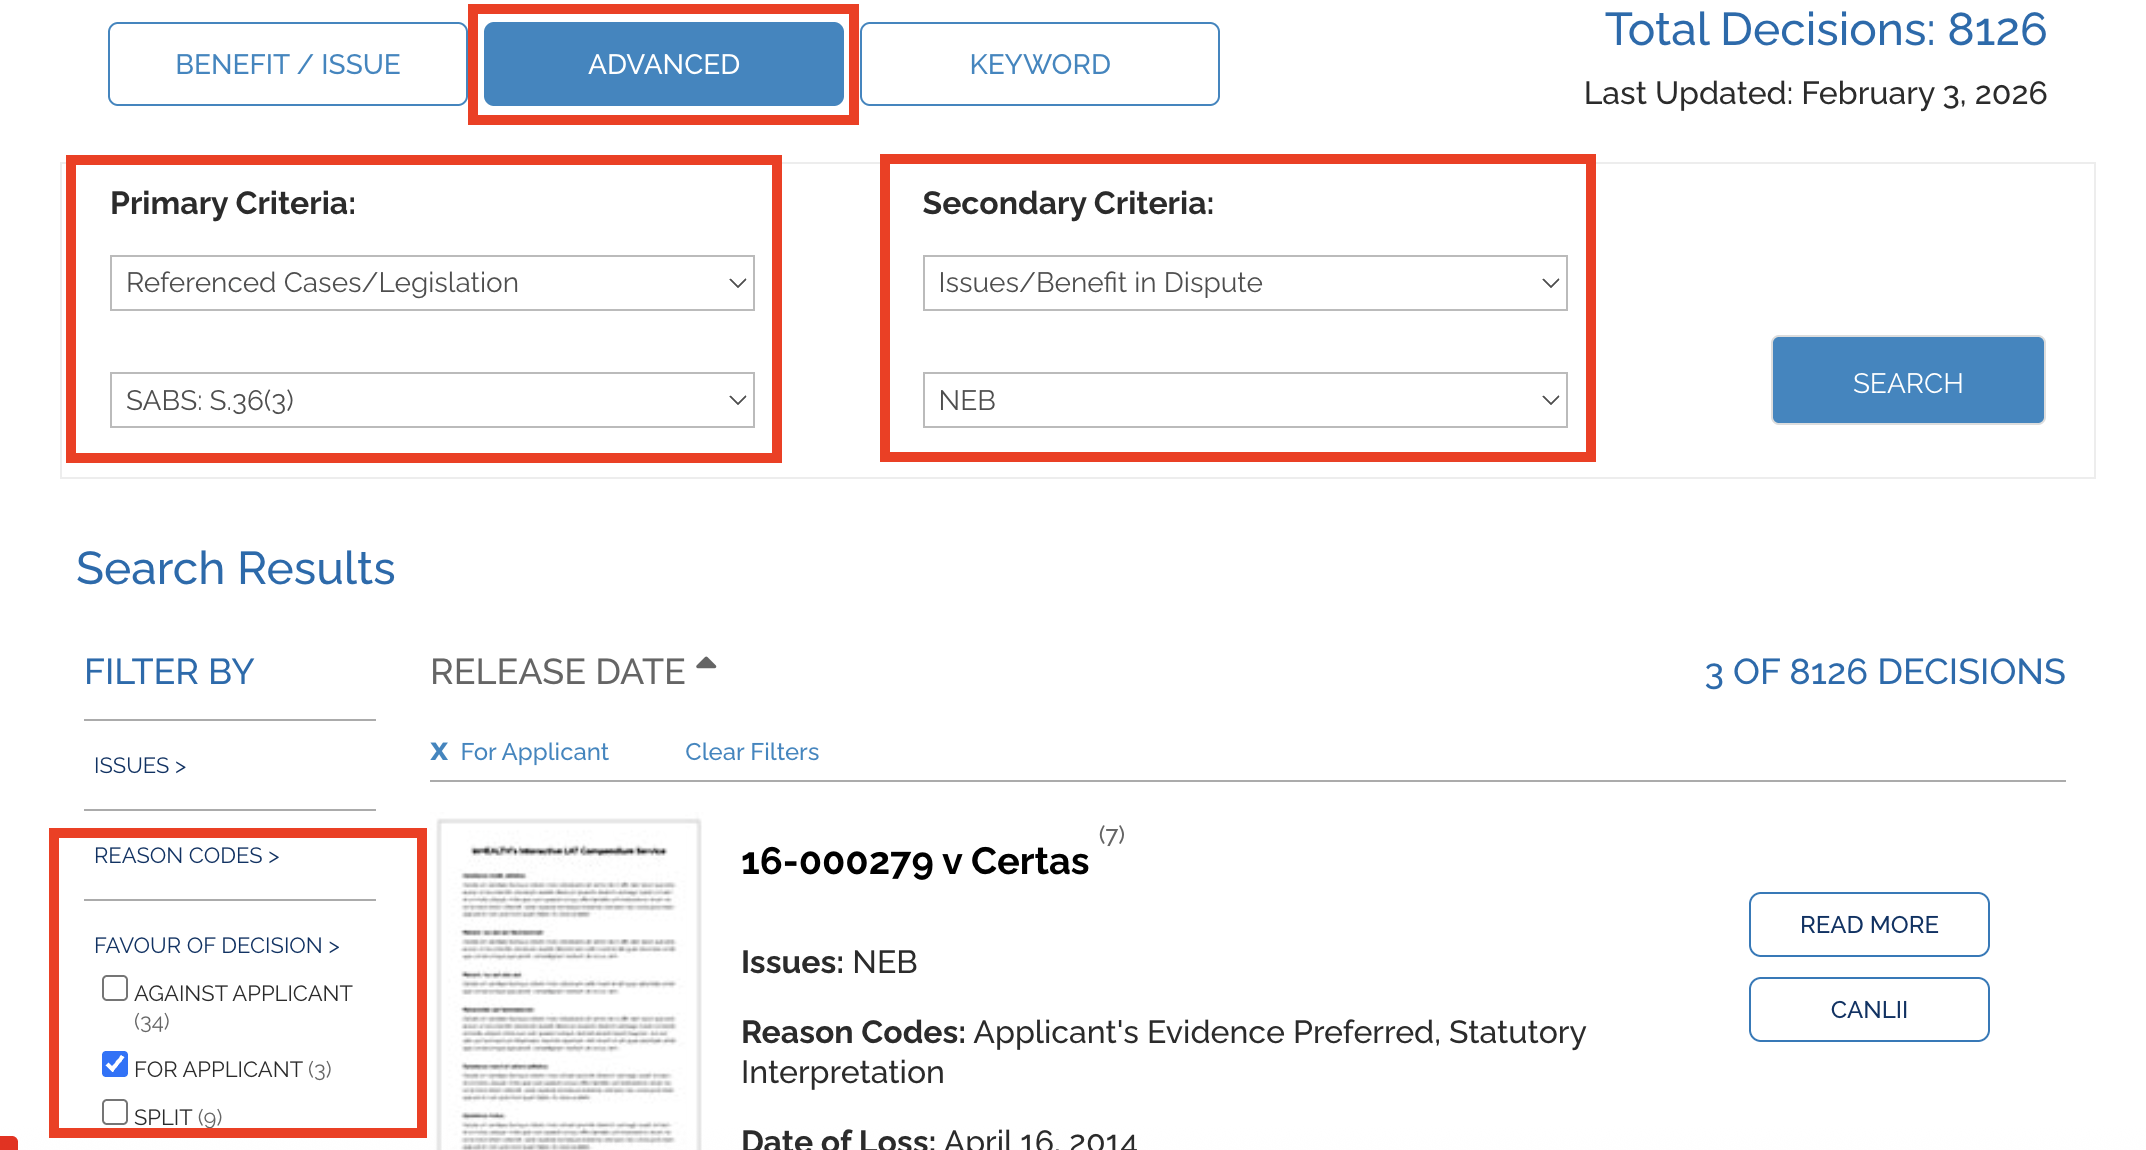Open the NEB value dropdown
The width and height of the screenshot is (2146, 1150).
[x=1244, y=400]
